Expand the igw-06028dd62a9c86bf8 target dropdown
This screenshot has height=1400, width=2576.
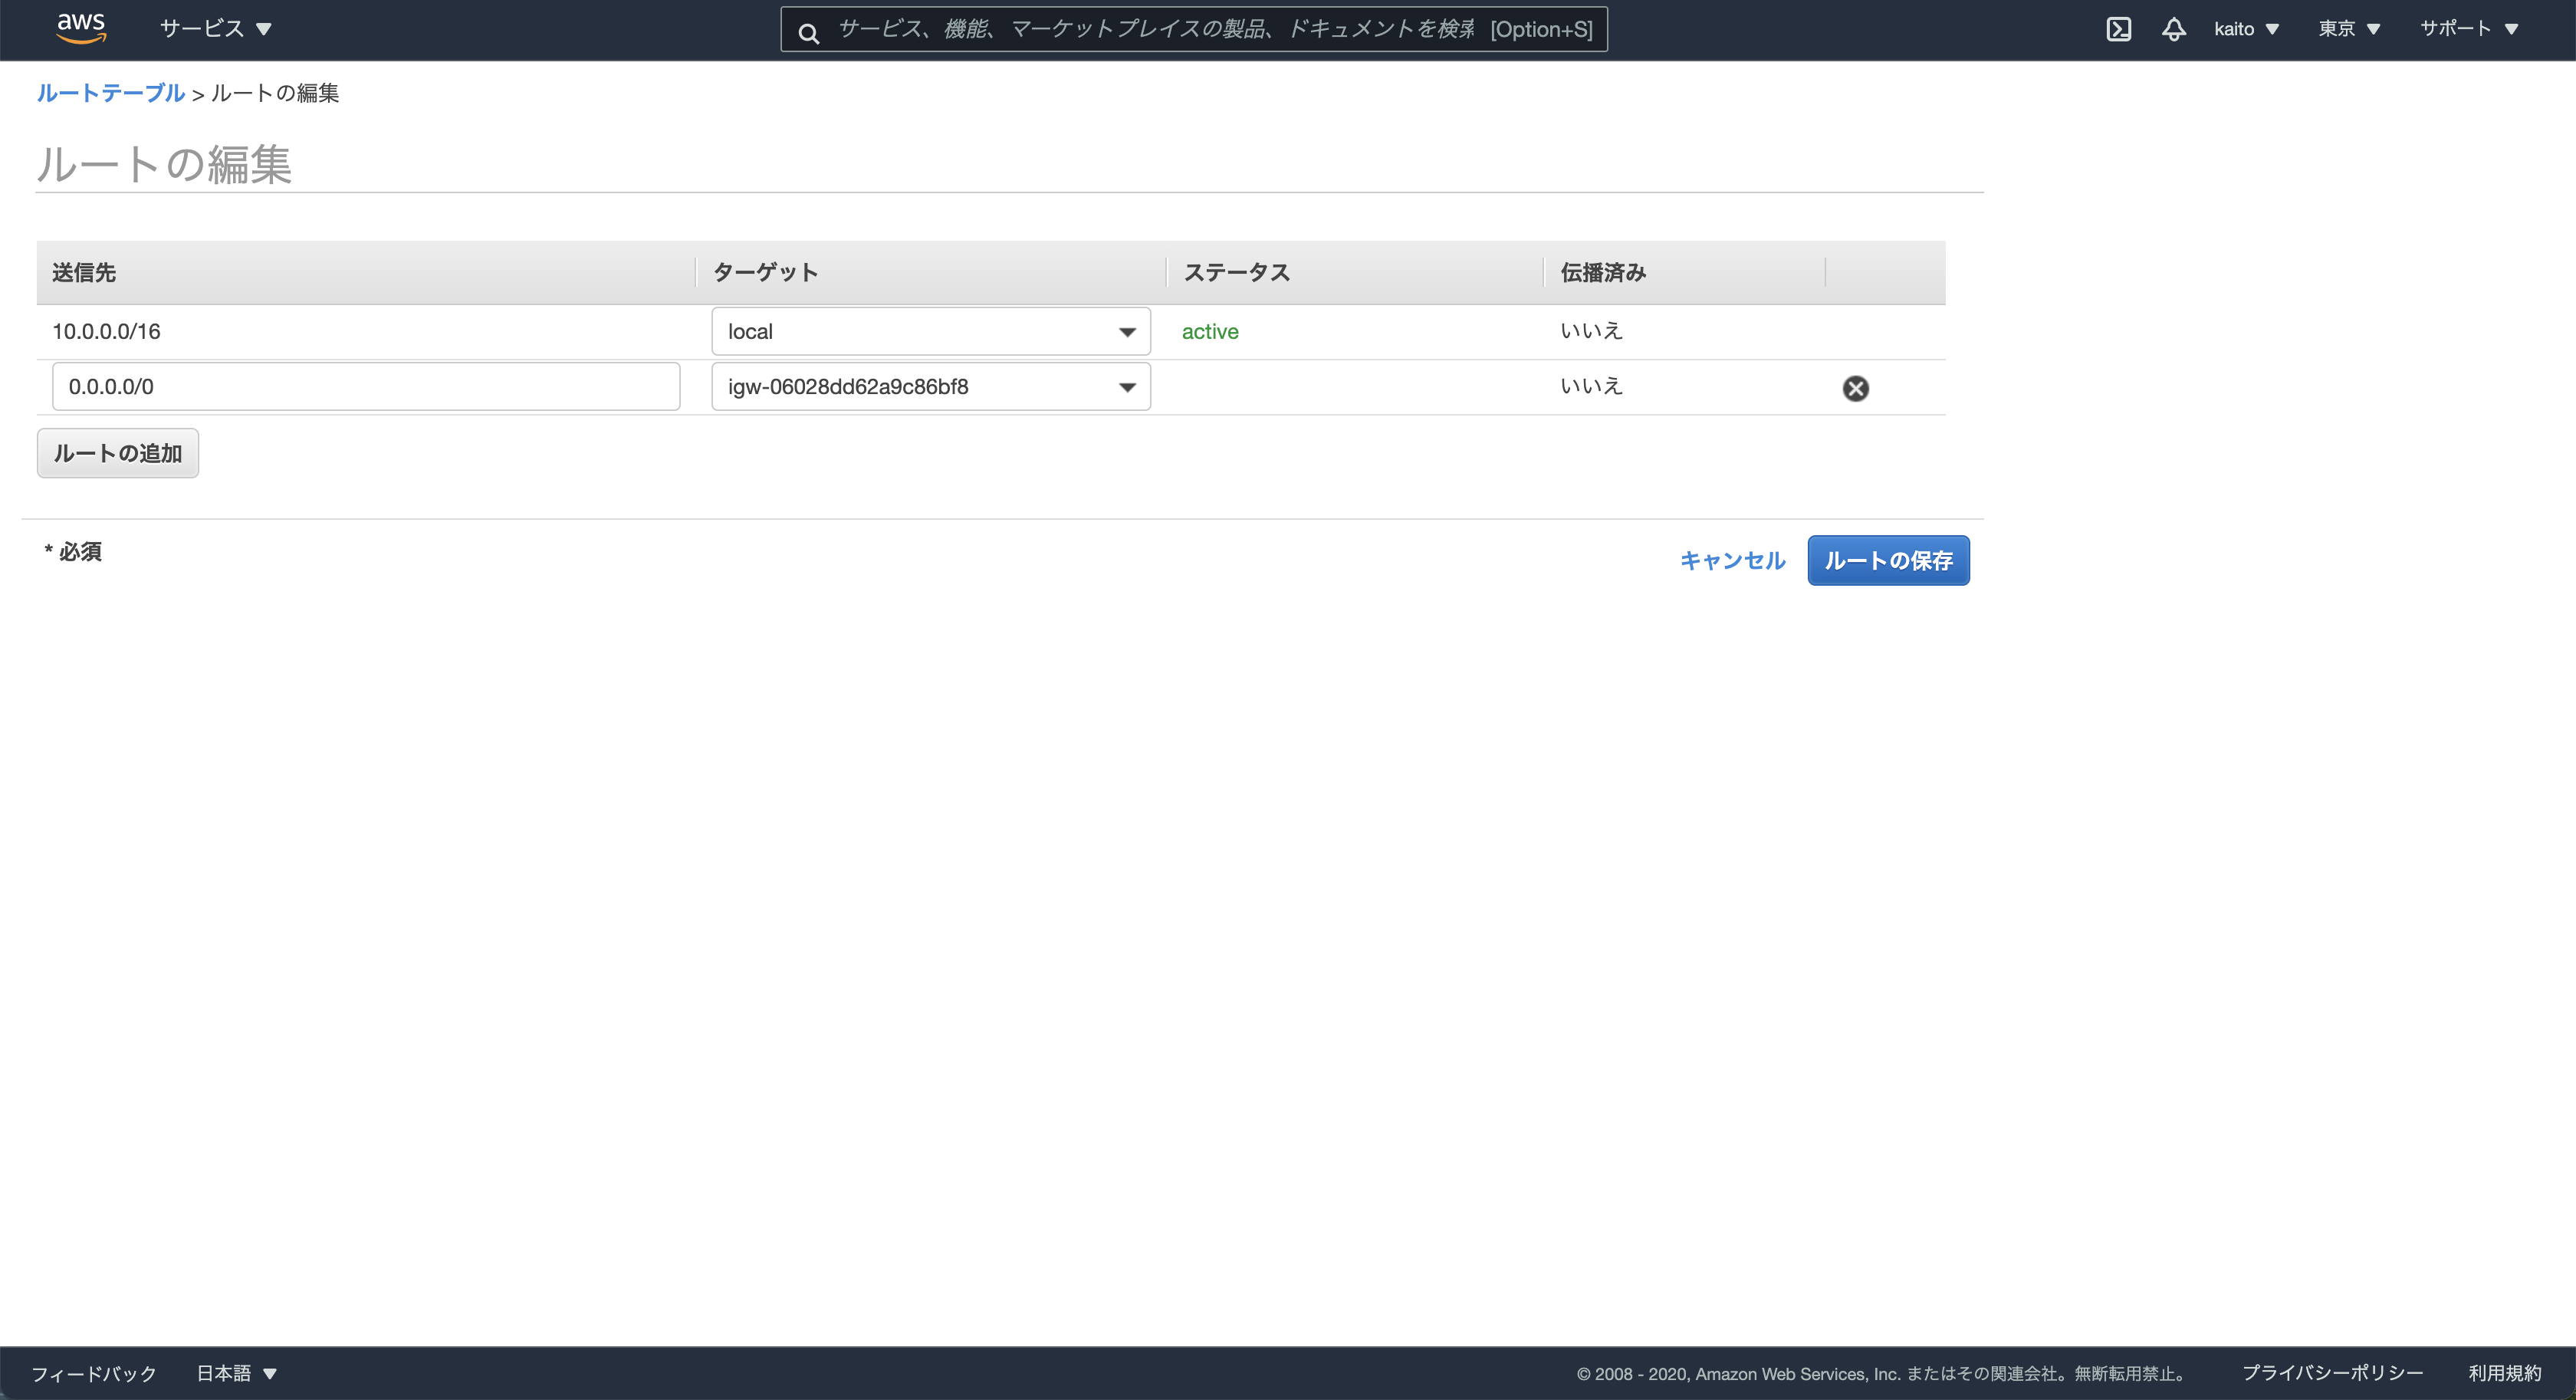coord(930,387)
